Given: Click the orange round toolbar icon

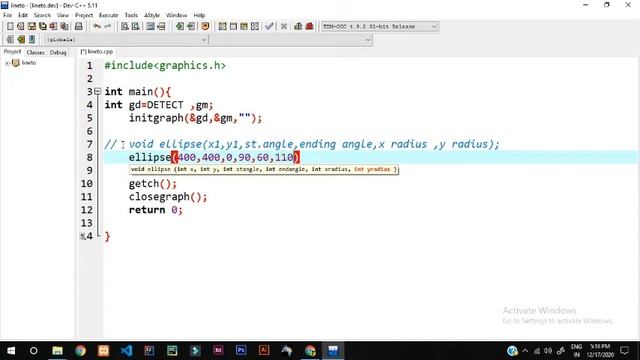Looking at the screenshot, I should point(205,27).
